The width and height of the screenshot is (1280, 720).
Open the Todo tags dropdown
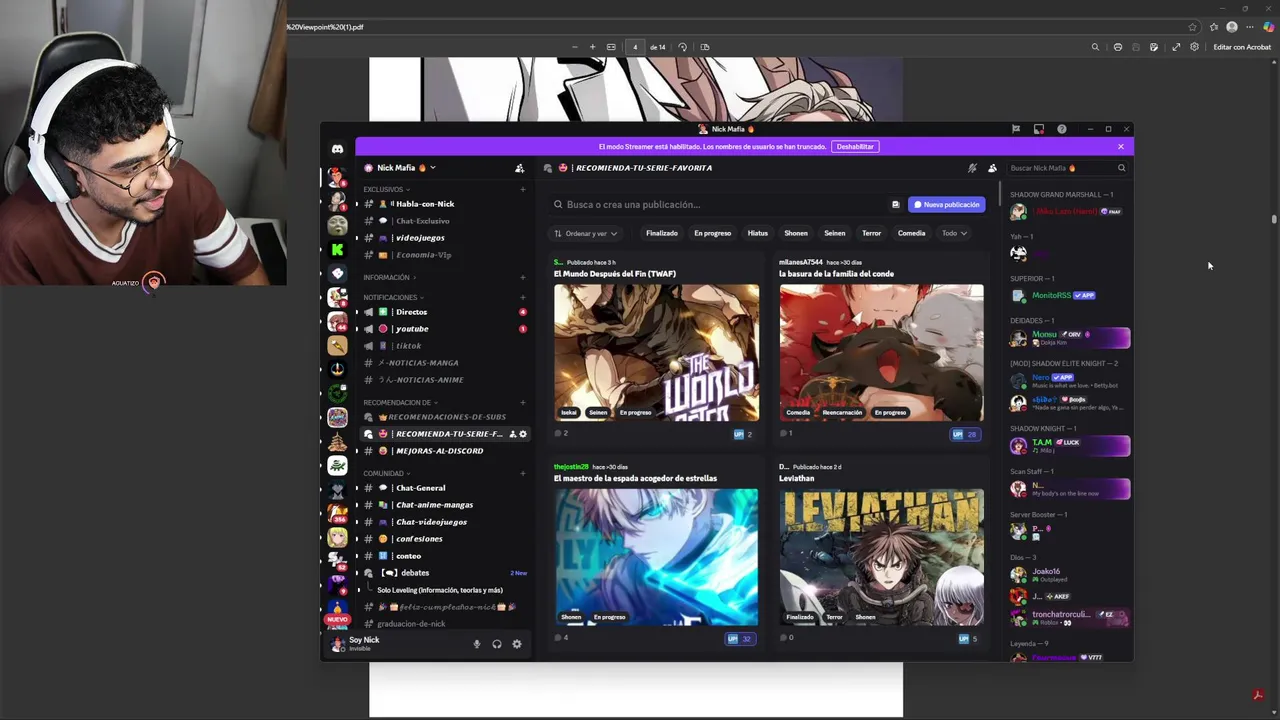(953, 233)
